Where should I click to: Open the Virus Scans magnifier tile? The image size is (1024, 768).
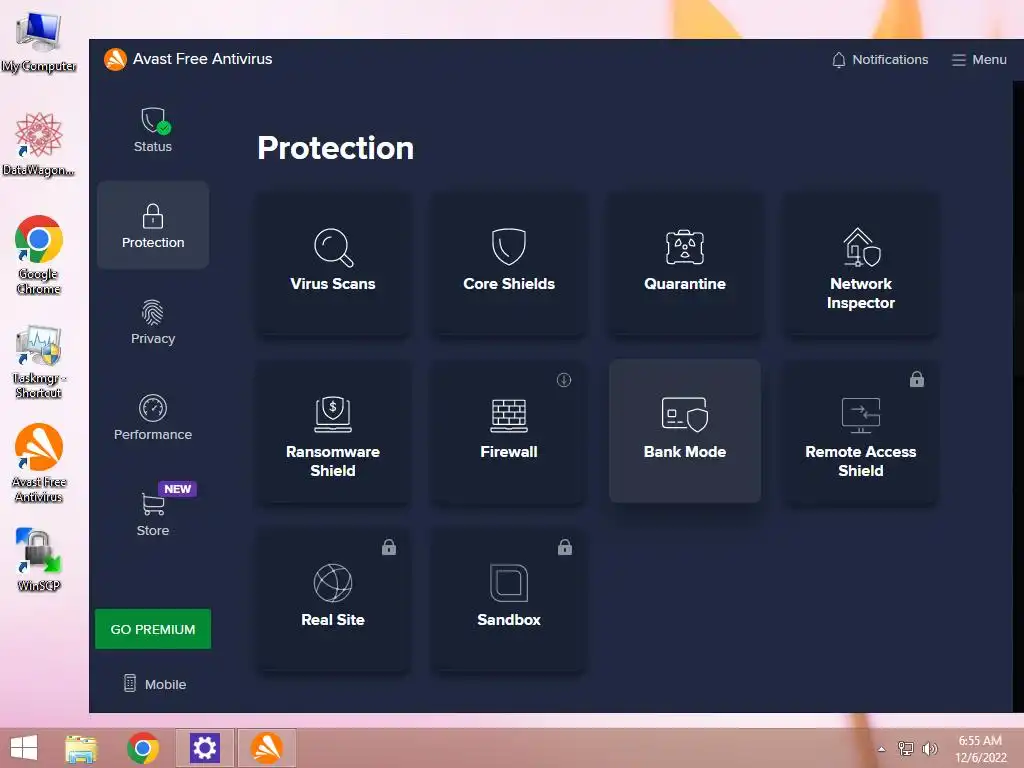click(332, 263)
